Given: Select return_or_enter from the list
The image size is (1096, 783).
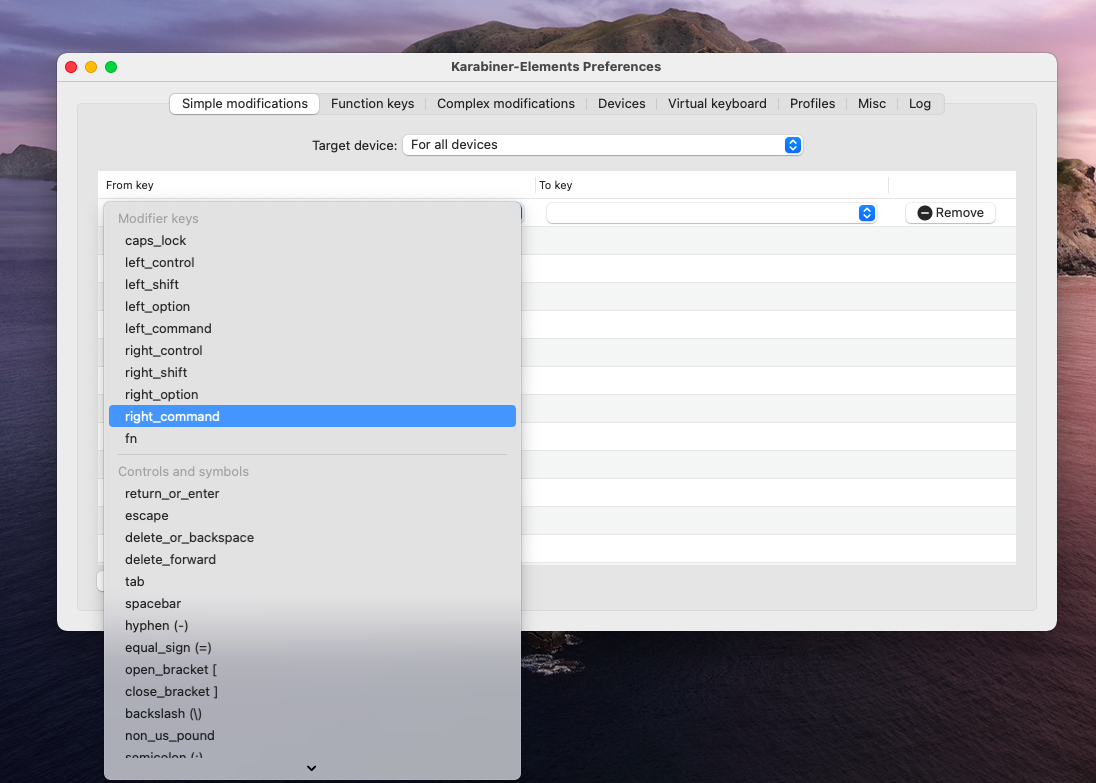Looking at the screenshot, I should (312, 494).
